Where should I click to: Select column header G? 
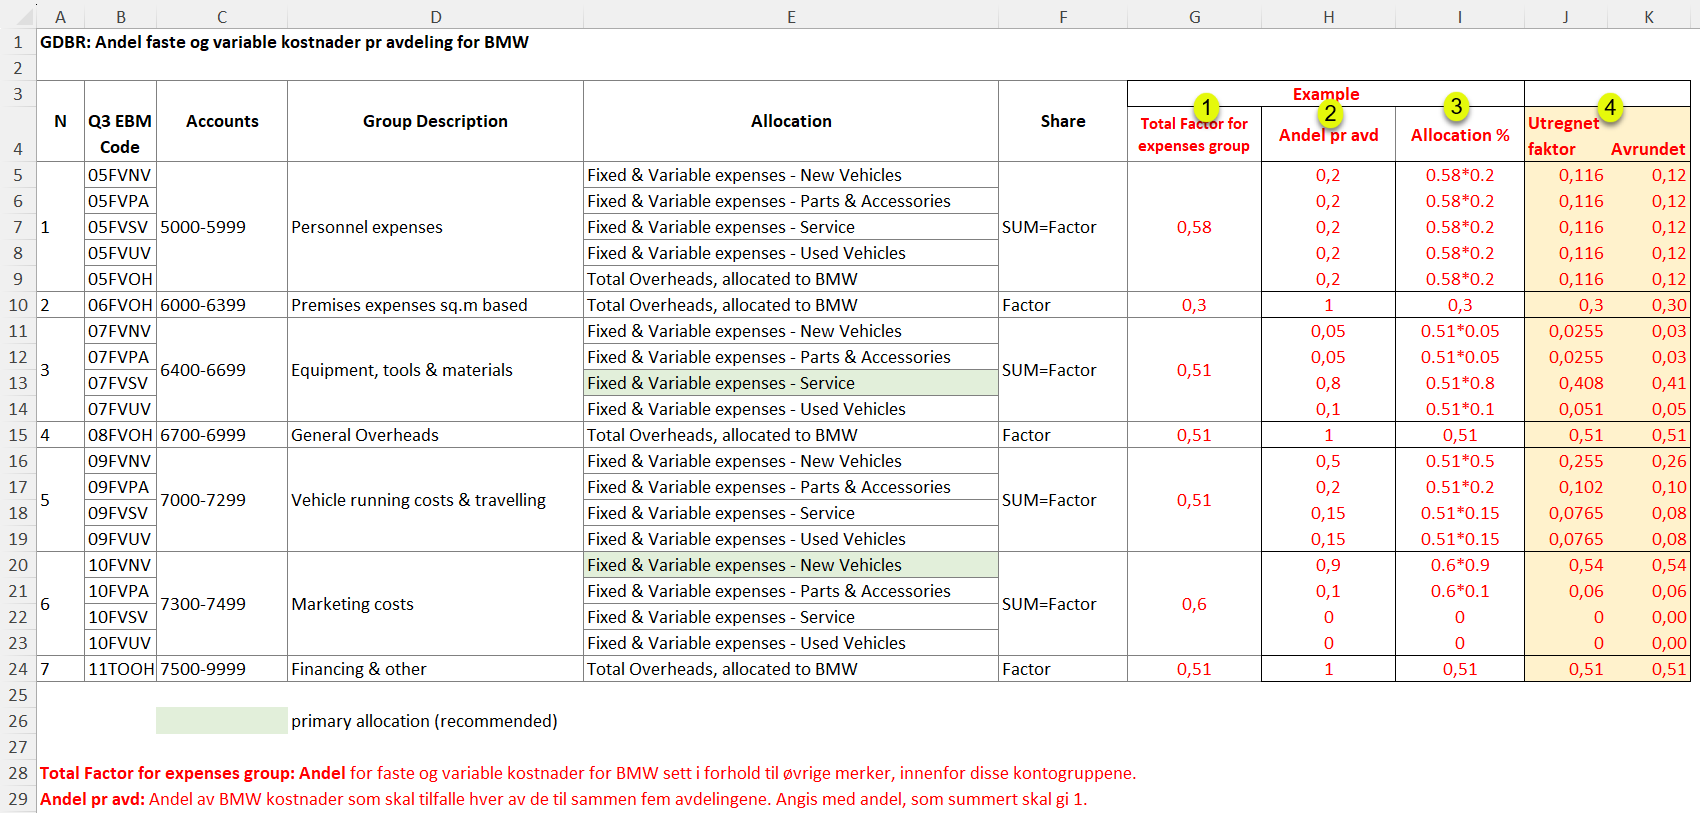(x=1194, y=16)
